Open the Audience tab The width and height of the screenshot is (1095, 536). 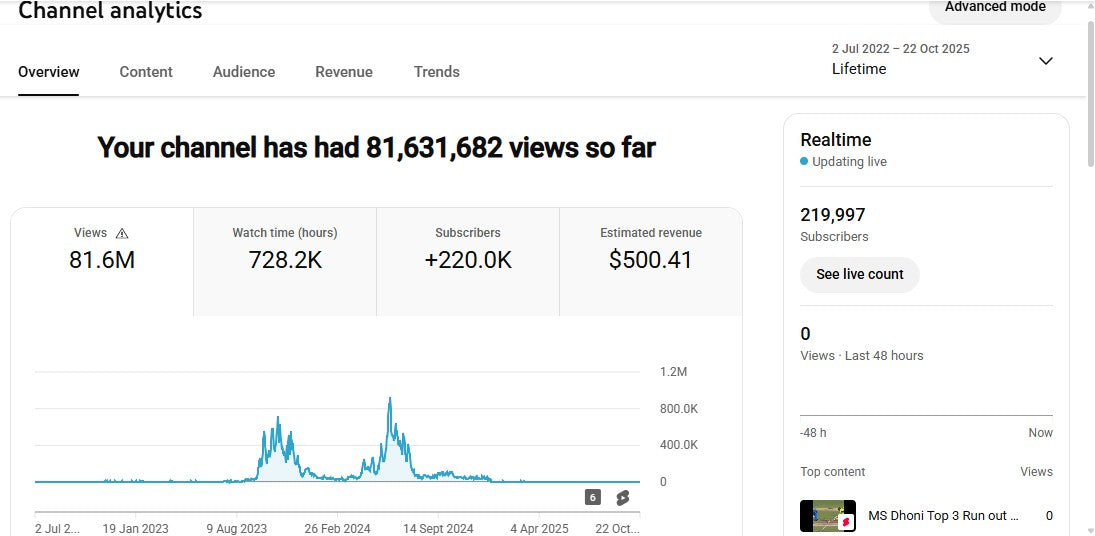[244, 72]
